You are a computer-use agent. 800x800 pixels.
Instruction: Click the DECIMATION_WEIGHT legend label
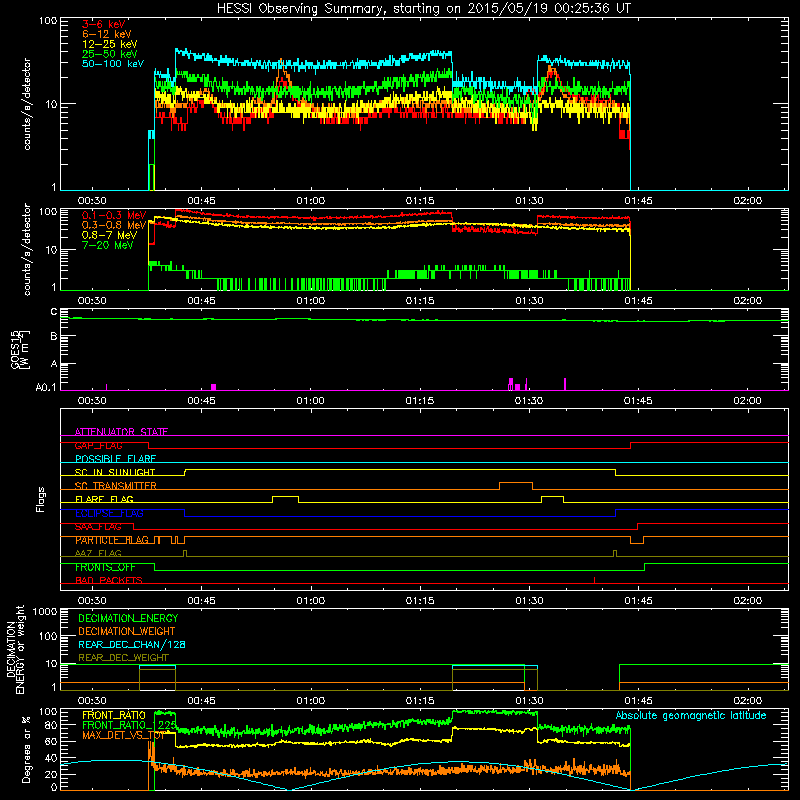127,632
